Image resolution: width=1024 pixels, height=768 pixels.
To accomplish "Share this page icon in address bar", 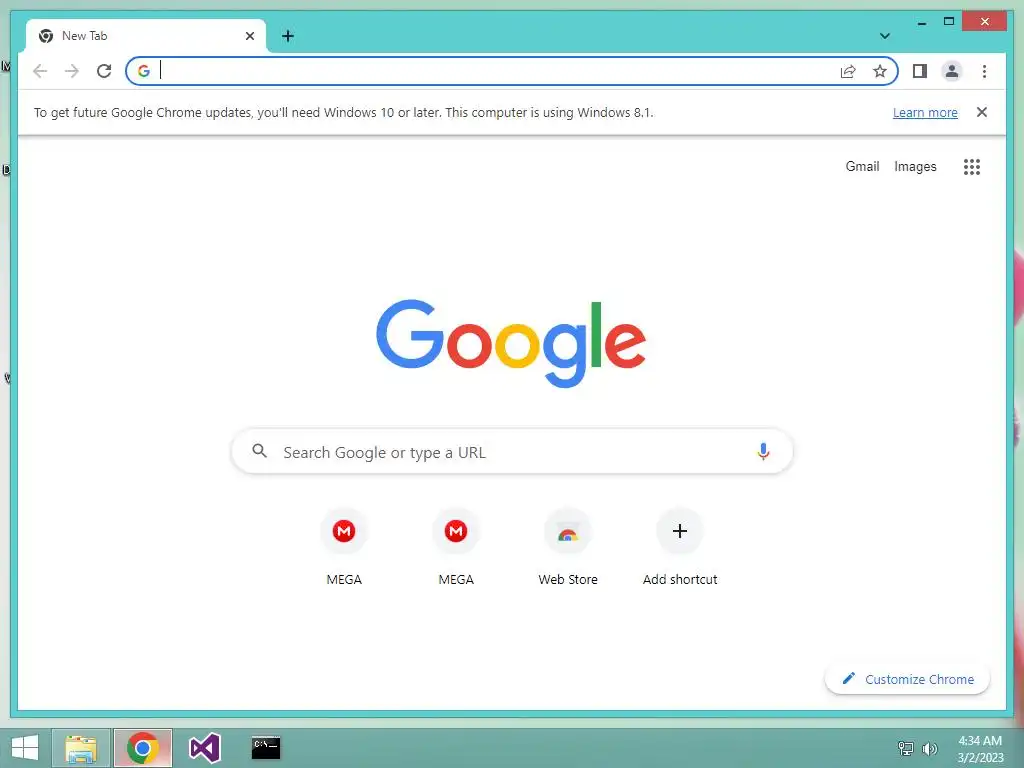I will click(848, 71).
